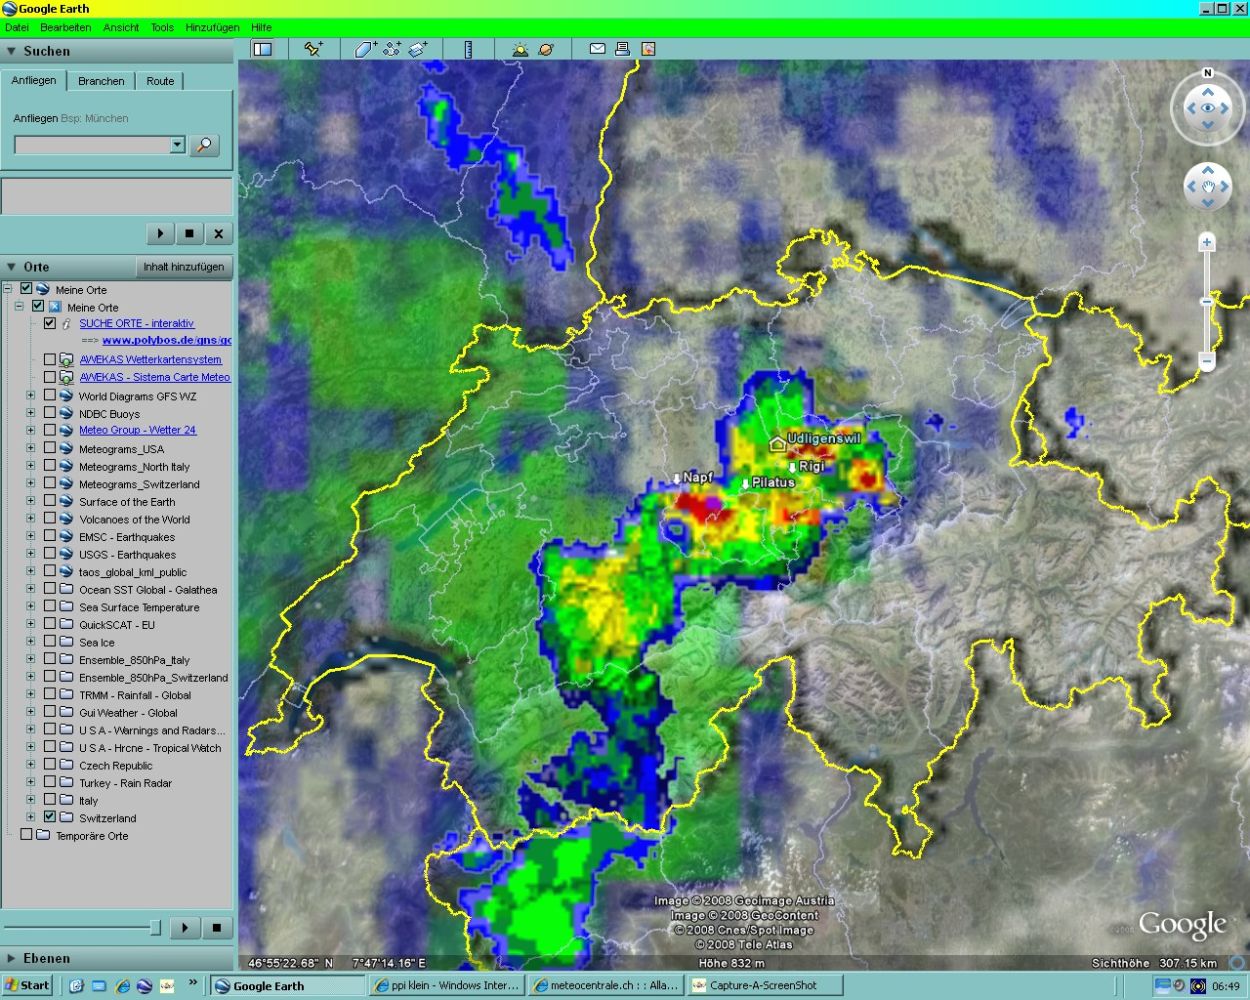Click the Rigi placemark on map
The width and height of the screenshot is (1250, 1000).
(793, 467)
